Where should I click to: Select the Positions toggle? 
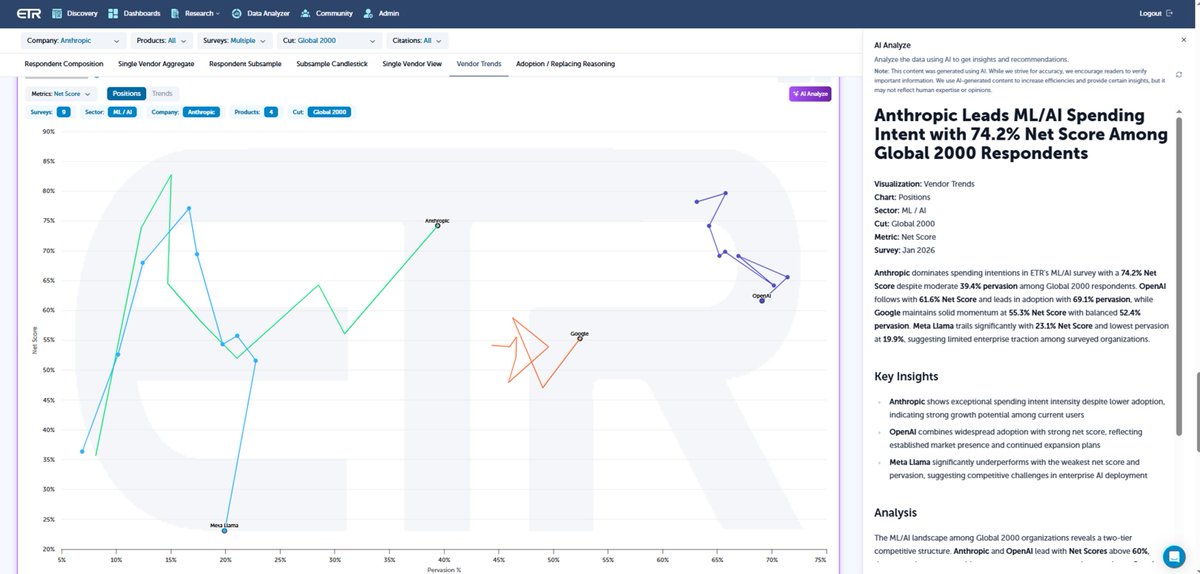tap(126, 93)
